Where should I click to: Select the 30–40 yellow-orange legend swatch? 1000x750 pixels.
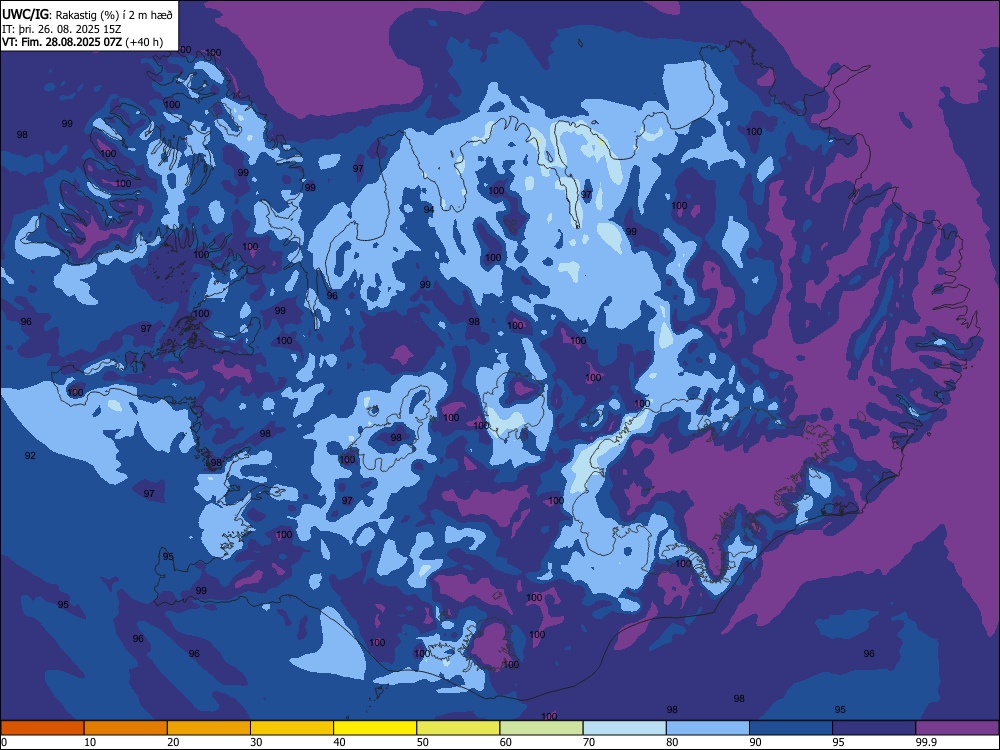click(x=292, y=728)
